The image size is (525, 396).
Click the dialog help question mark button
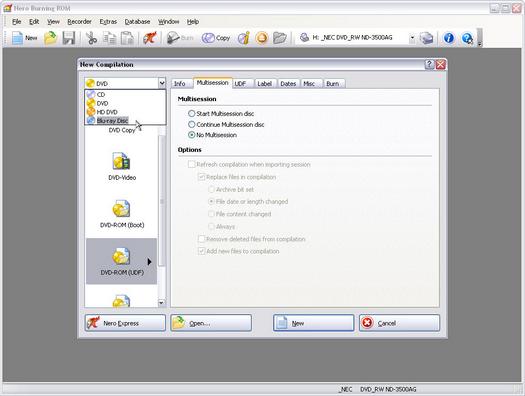tap(430, 64)
